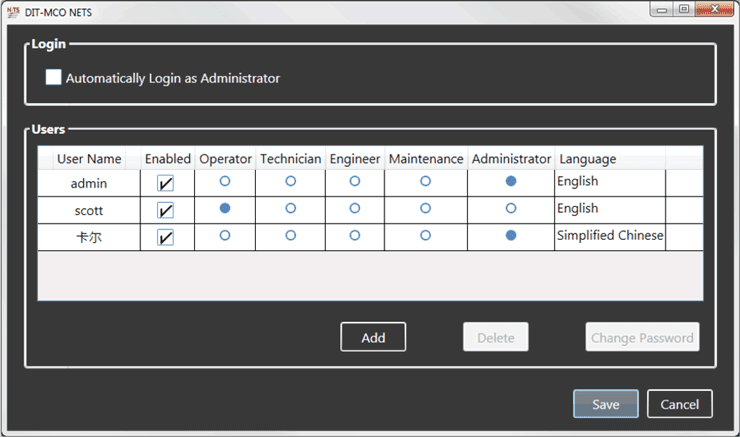
Task: Open Language cell for admin row
Action: tap(609, 182)
